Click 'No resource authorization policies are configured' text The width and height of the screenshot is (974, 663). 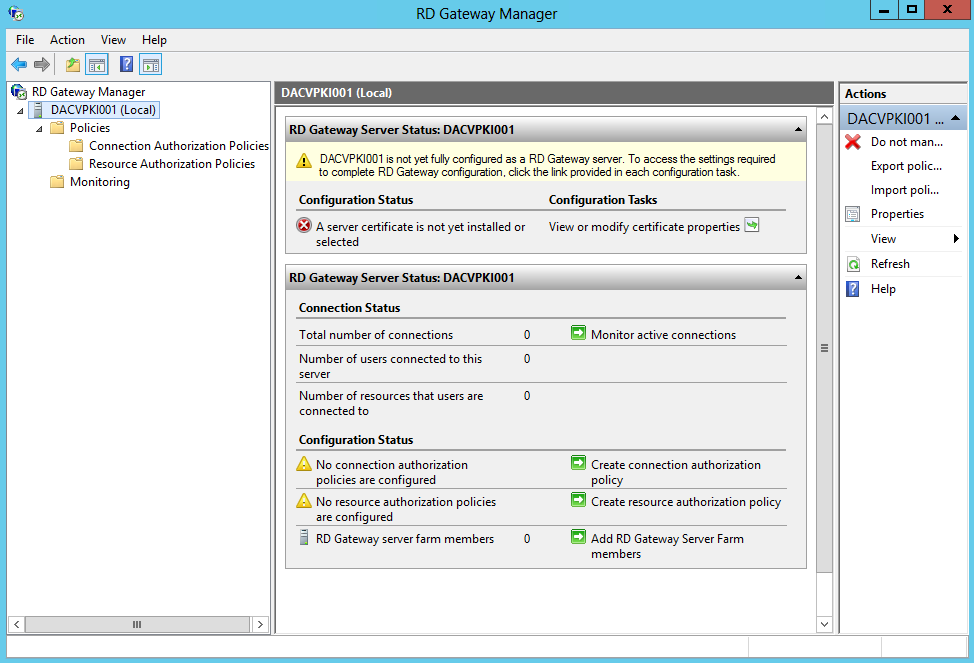point(406,510)
